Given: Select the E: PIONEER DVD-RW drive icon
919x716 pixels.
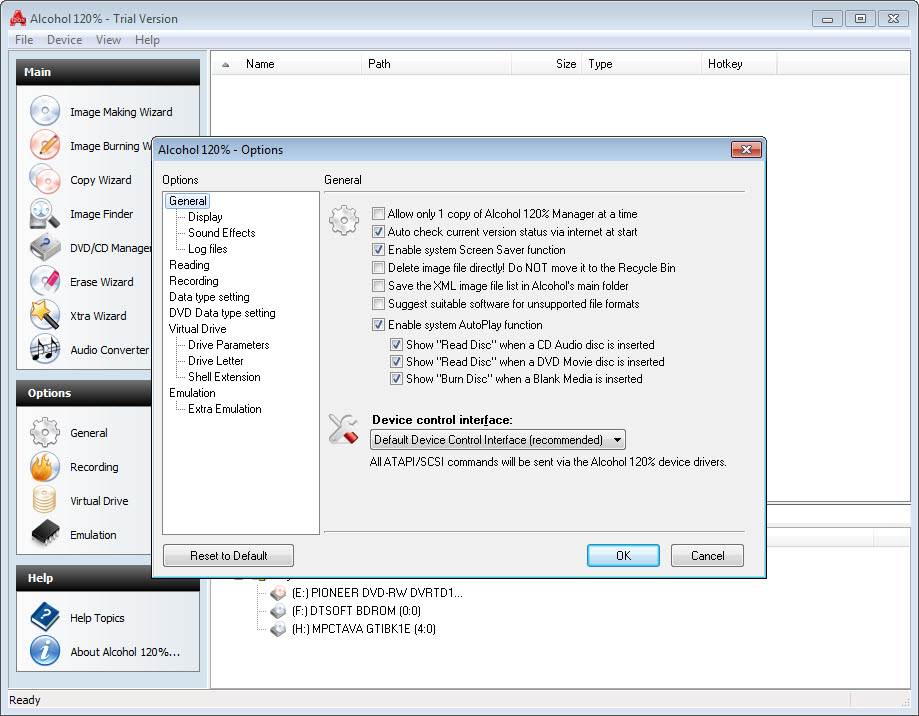Looking at the screenshot, I should click(x=278, y=593).
